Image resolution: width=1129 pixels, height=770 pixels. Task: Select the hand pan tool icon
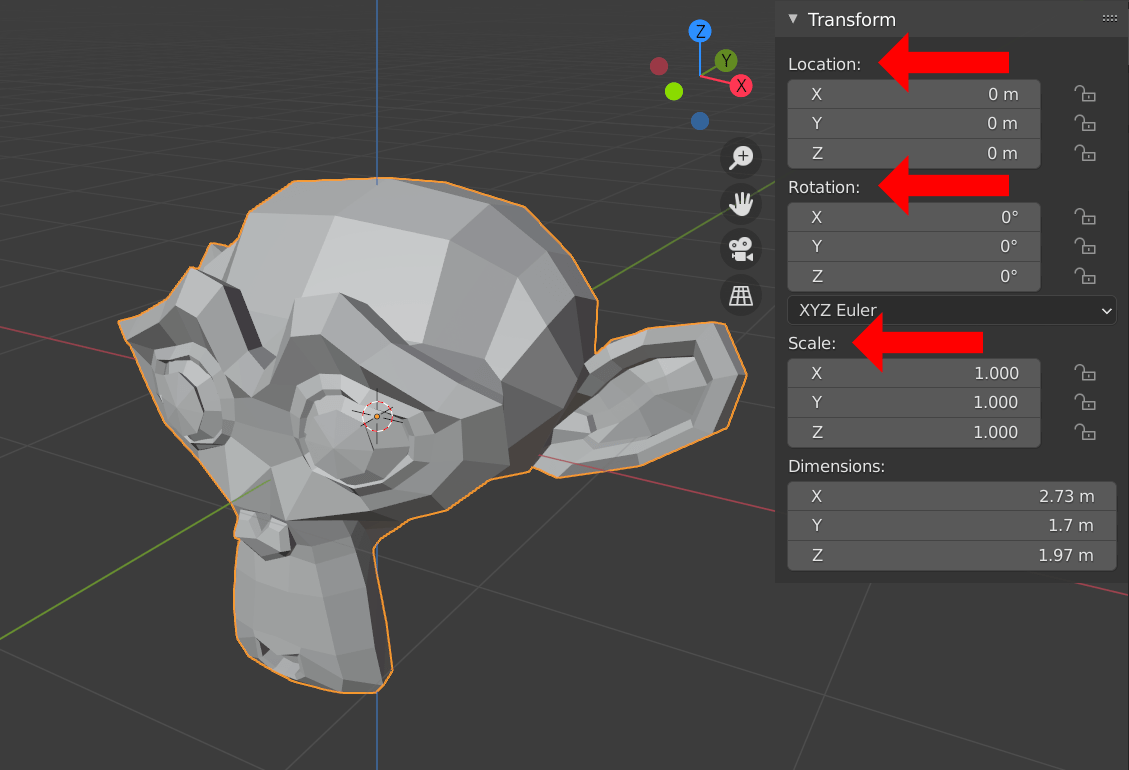click(x=740, y=203)
